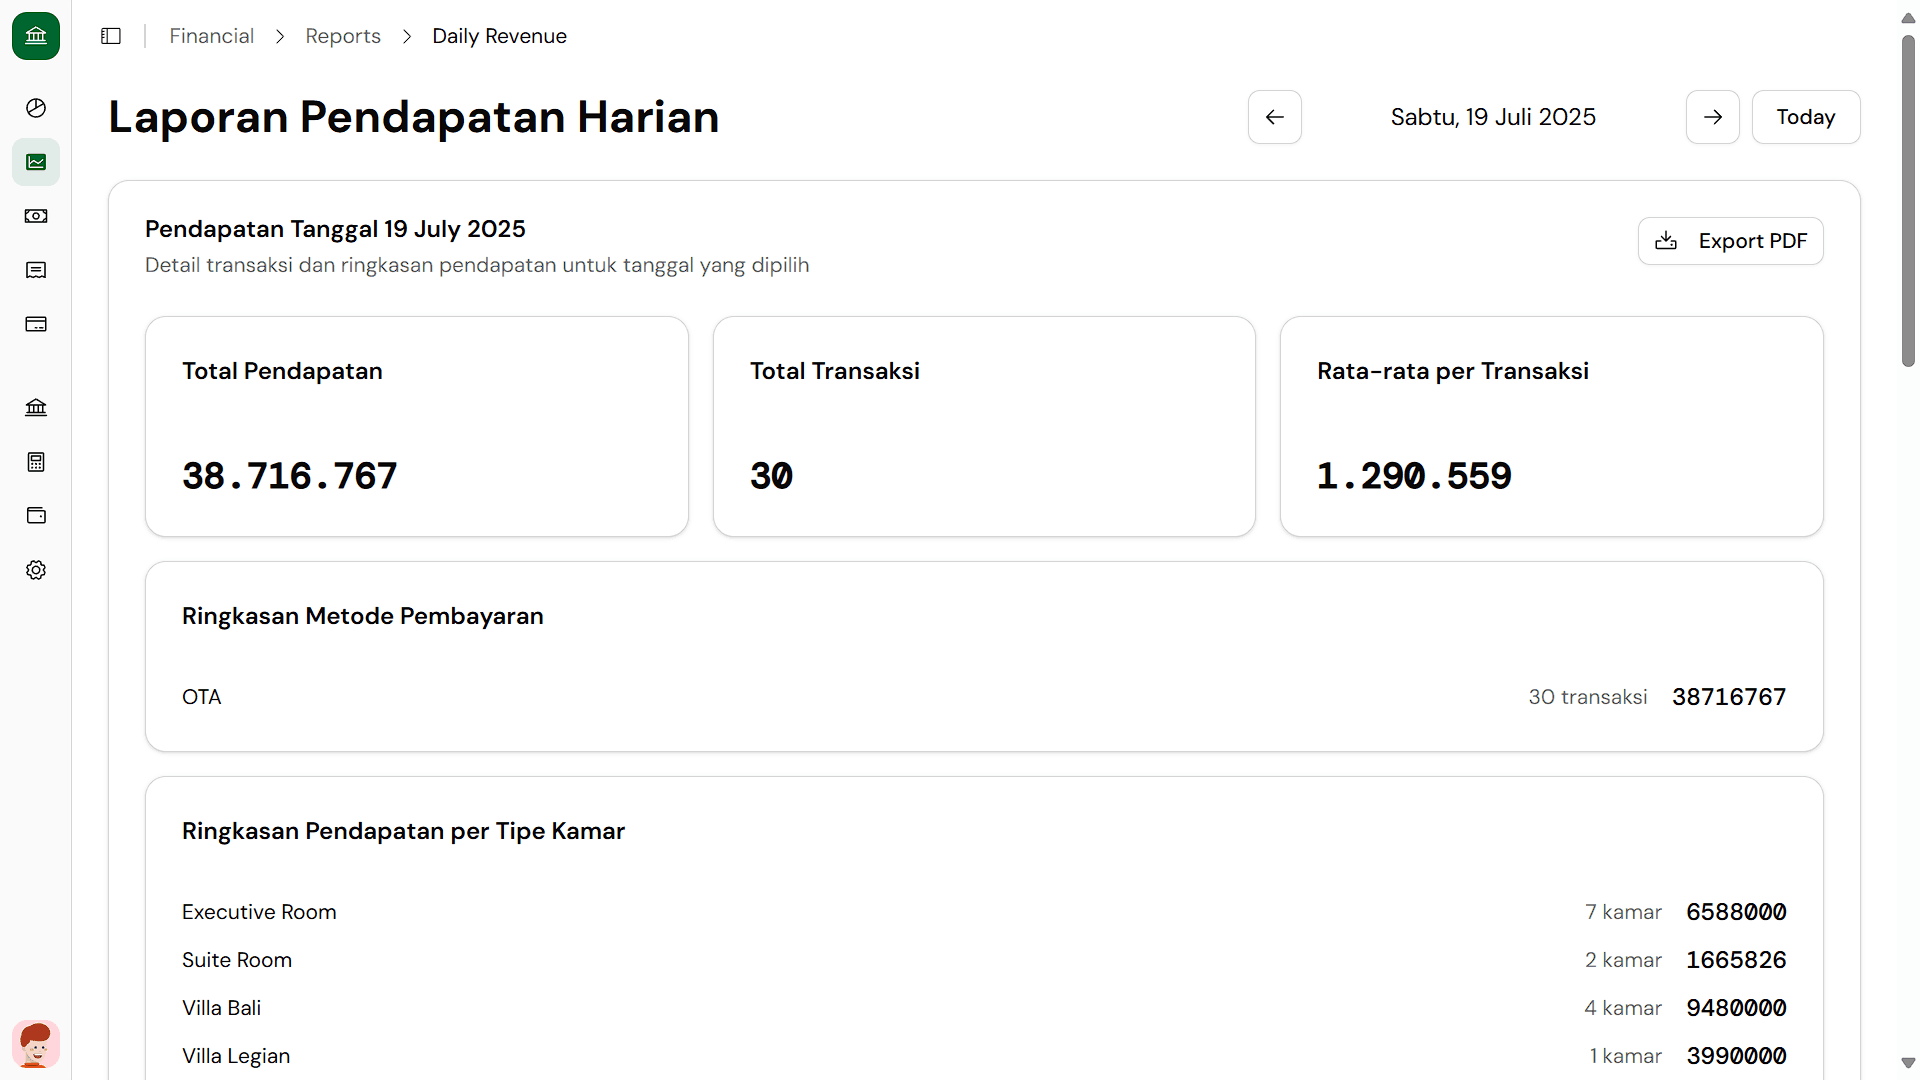
Task: Open the banknote payments icon
Action: 36,216
